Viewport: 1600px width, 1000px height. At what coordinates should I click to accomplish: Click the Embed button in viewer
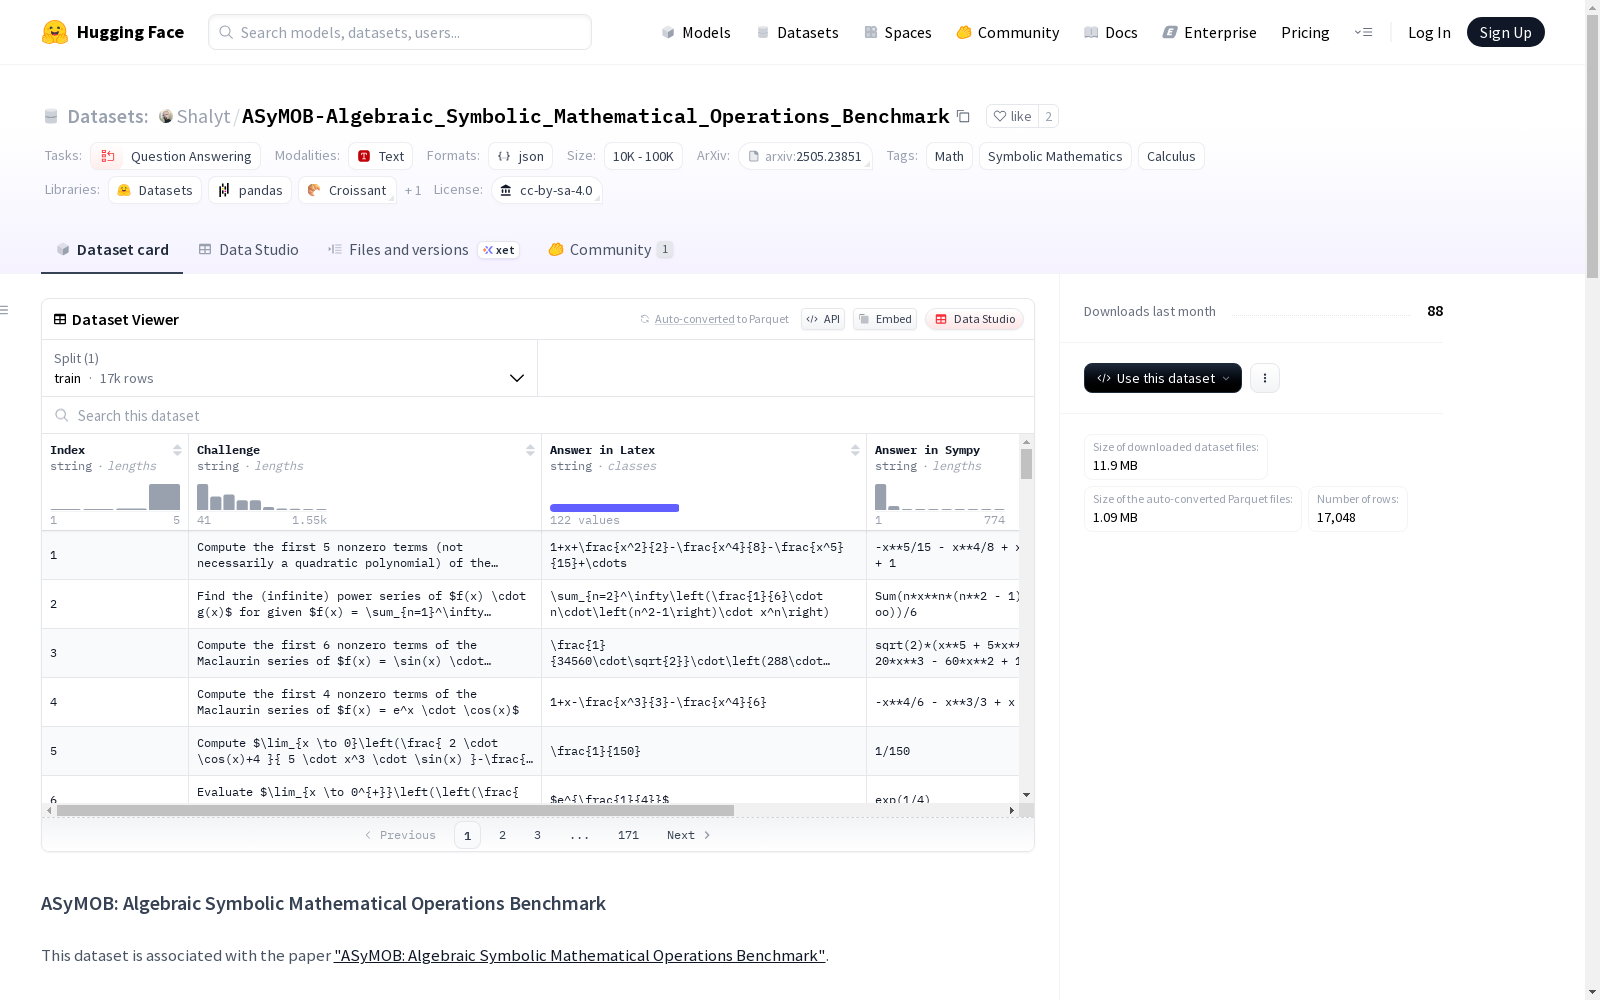(885, 319)
